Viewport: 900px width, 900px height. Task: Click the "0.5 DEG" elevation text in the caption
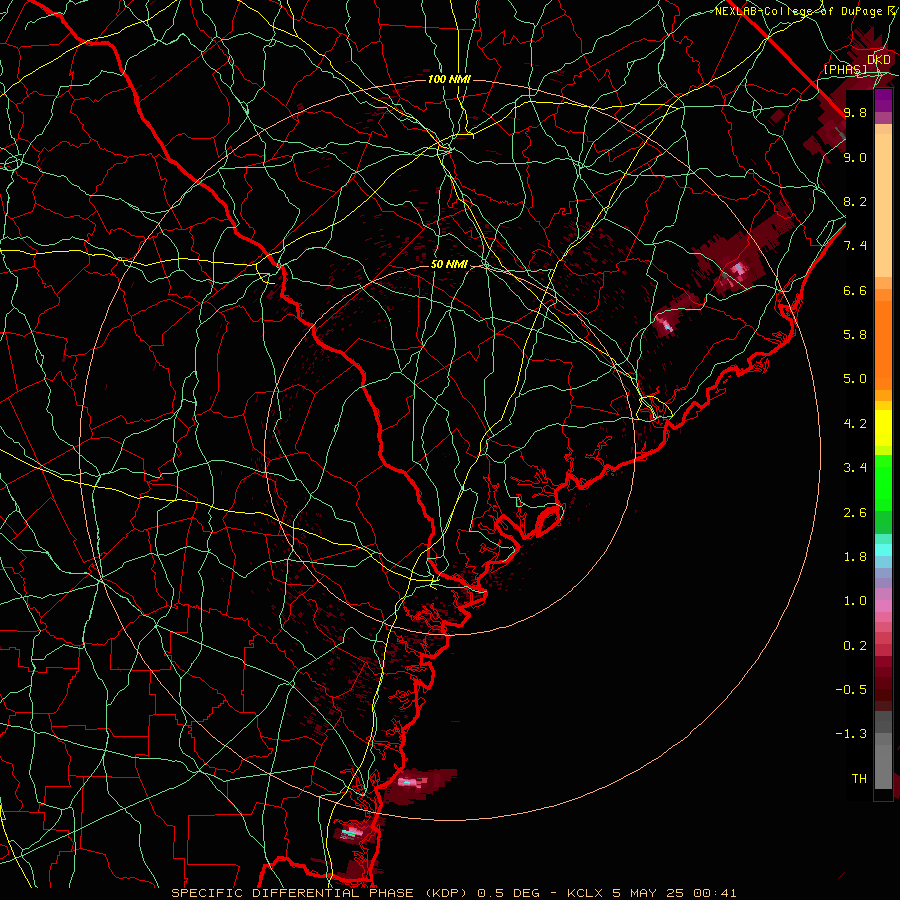pyautogui.click(x=509, y=893)
